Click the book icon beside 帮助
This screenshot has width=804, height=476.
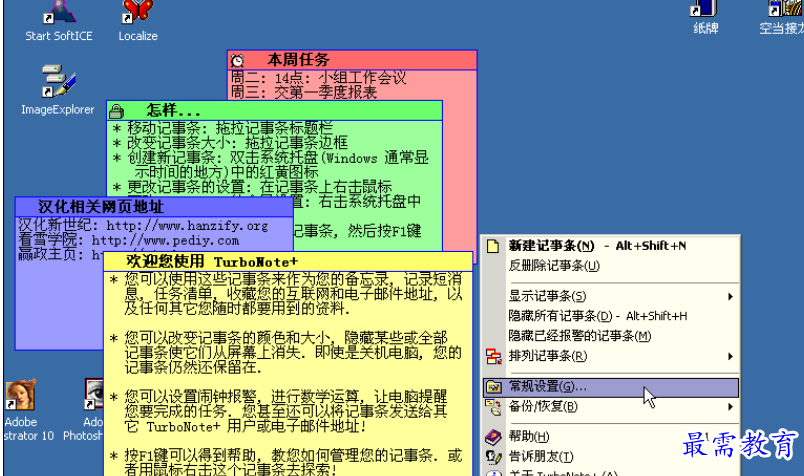493,437
